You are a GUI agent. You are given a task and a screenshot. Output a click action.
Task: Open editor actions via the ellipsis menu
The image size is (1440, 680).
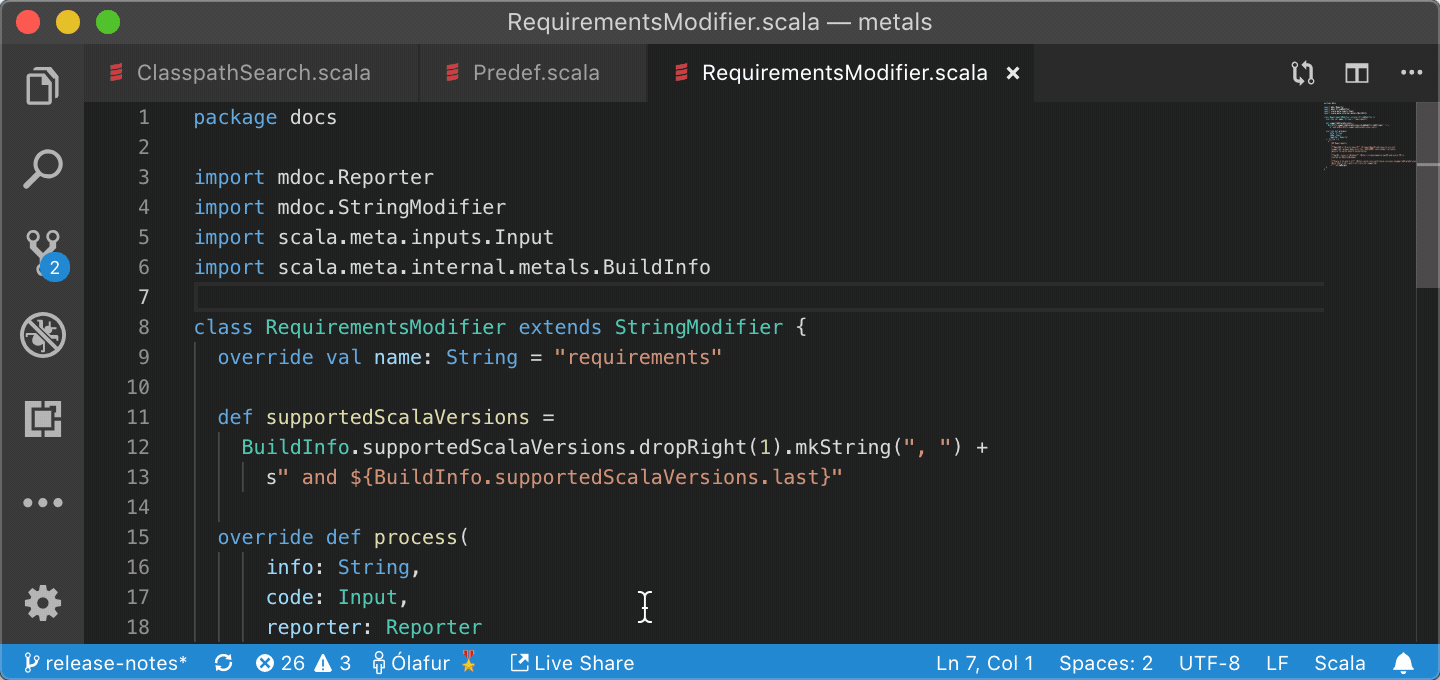point(1412,72)
